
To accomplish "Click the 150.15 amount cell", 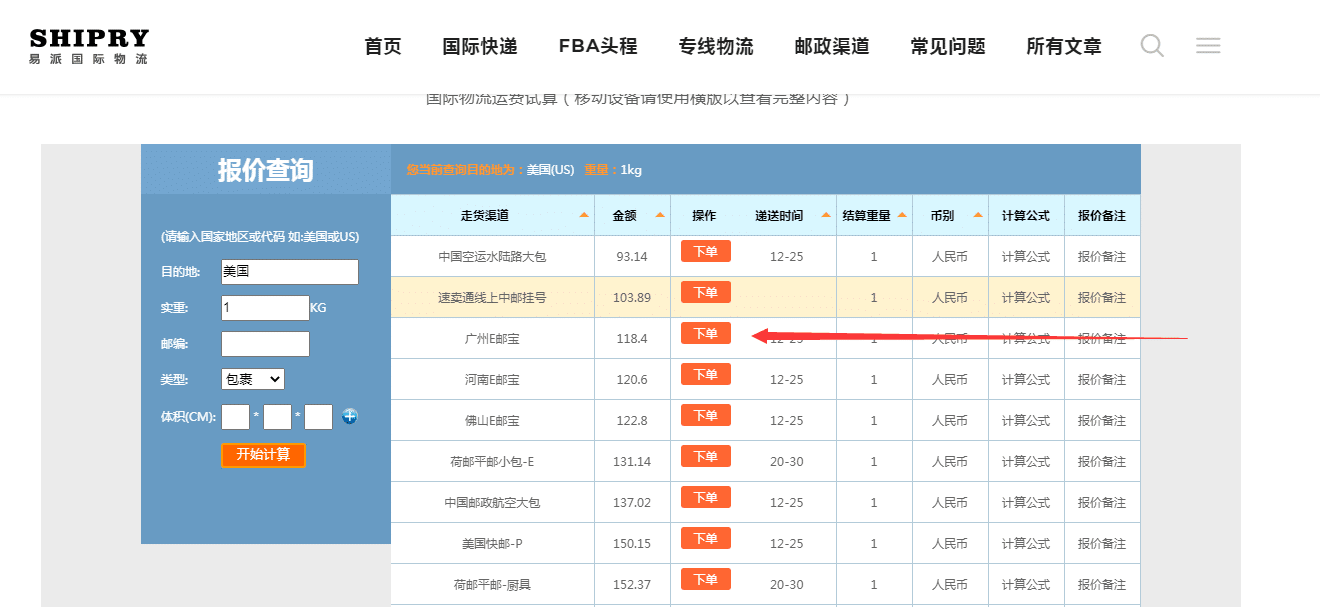I will (632, 544).
